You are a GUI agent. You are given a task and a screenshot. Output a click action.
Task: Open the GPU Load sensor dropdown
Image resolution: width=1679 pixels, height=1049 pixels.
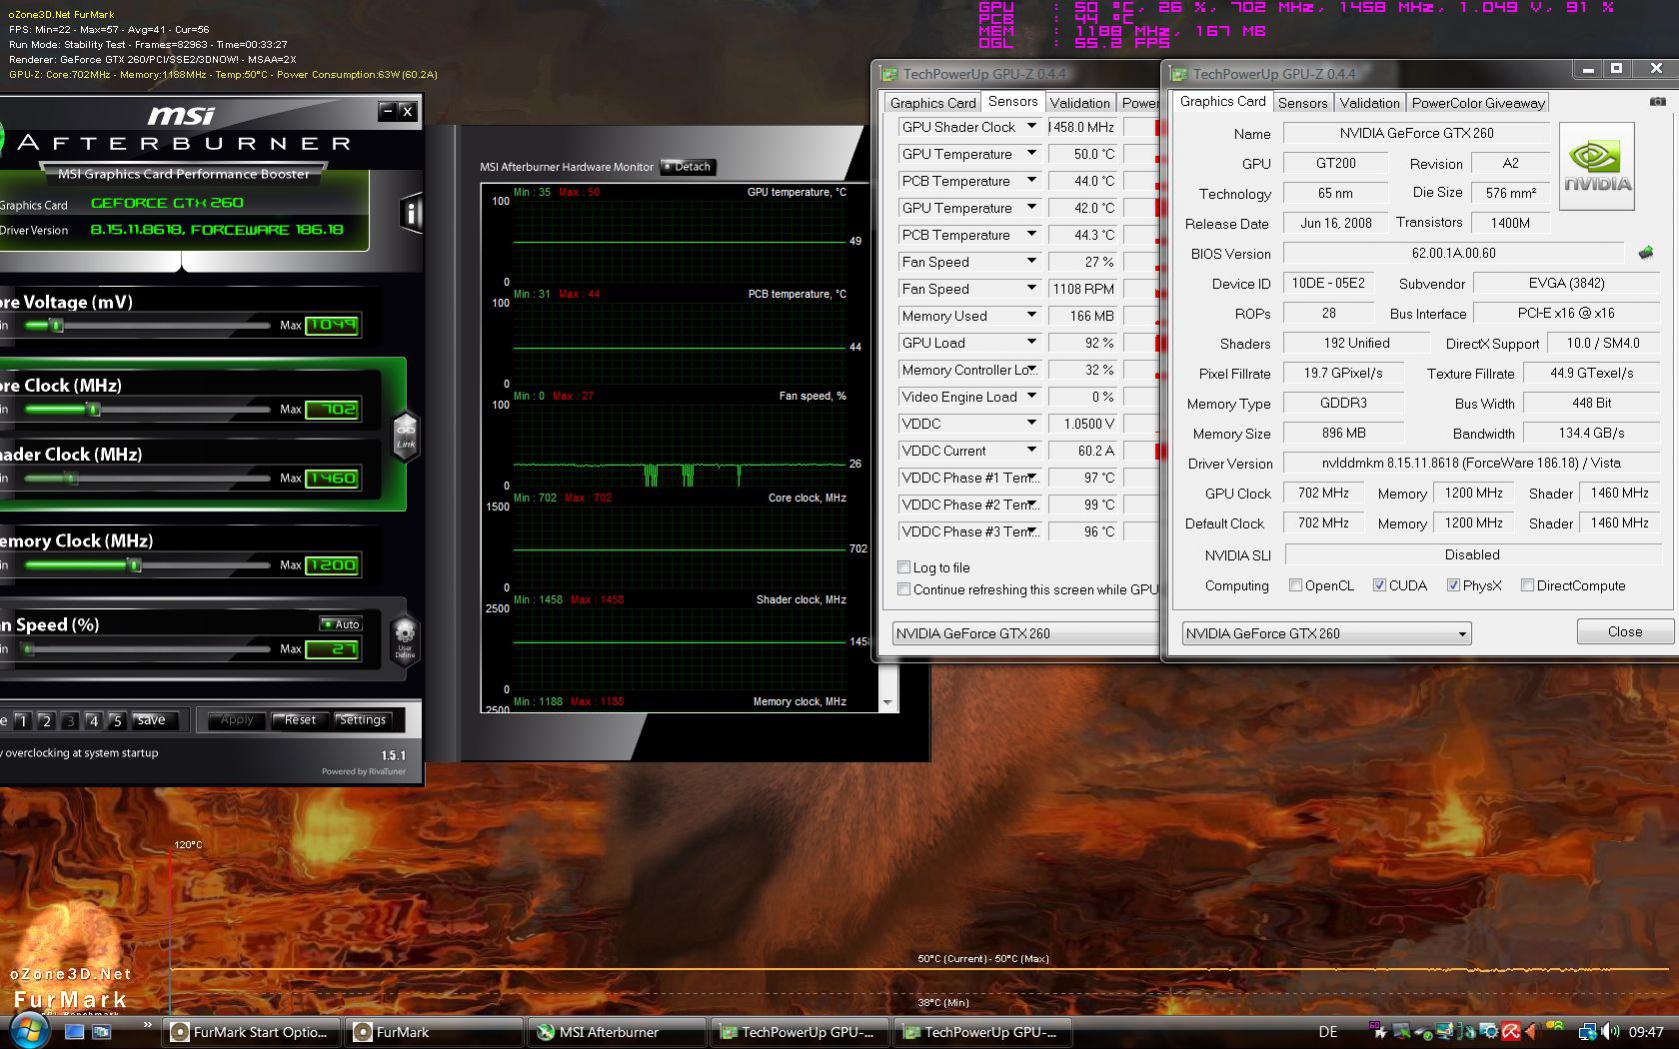click(1031, 342)
